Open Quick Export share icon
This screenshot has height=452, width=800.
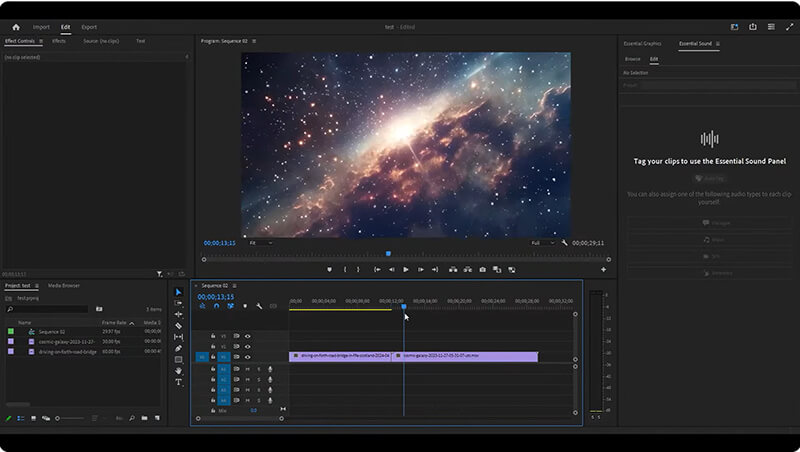click(753, 27)
